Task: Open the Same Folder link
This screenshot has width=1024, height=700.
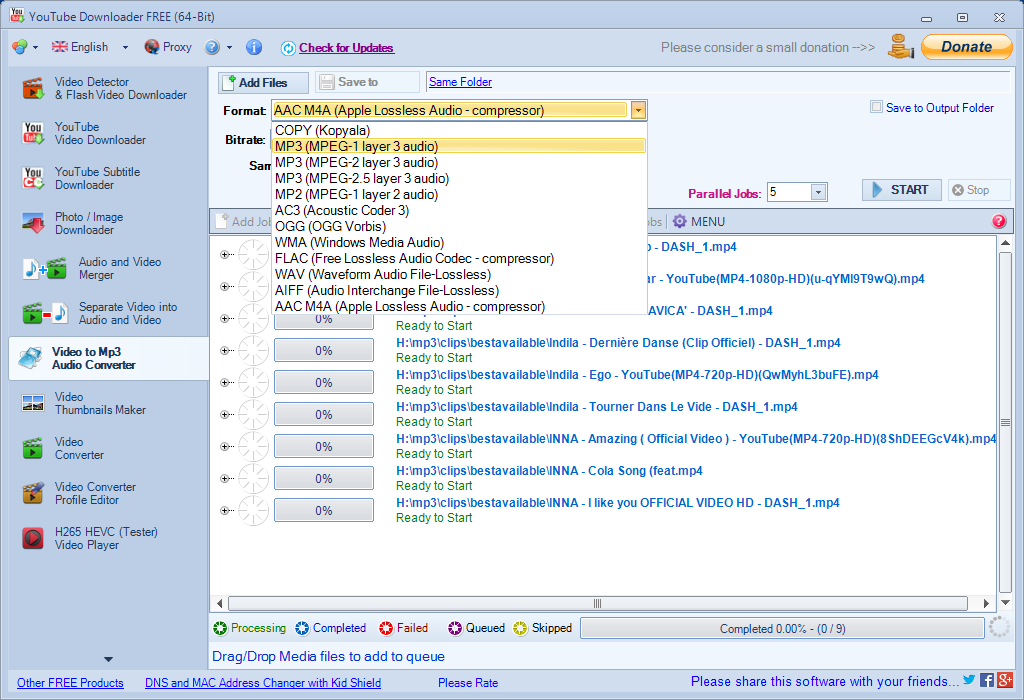Action: pyautogui.click(x=460, y=82)
